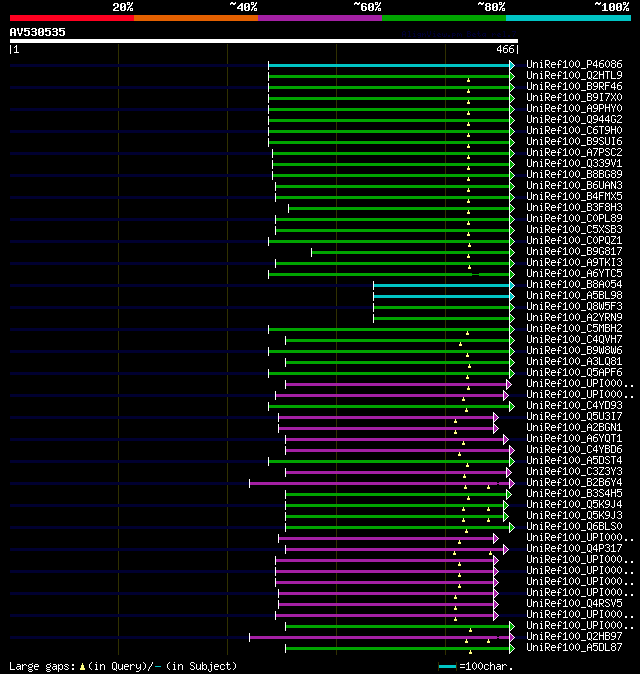Click the orange ~40% identity legend segment
Viewport: 640px width, 674px height.
pyautogui.click(x=196, y=18)
